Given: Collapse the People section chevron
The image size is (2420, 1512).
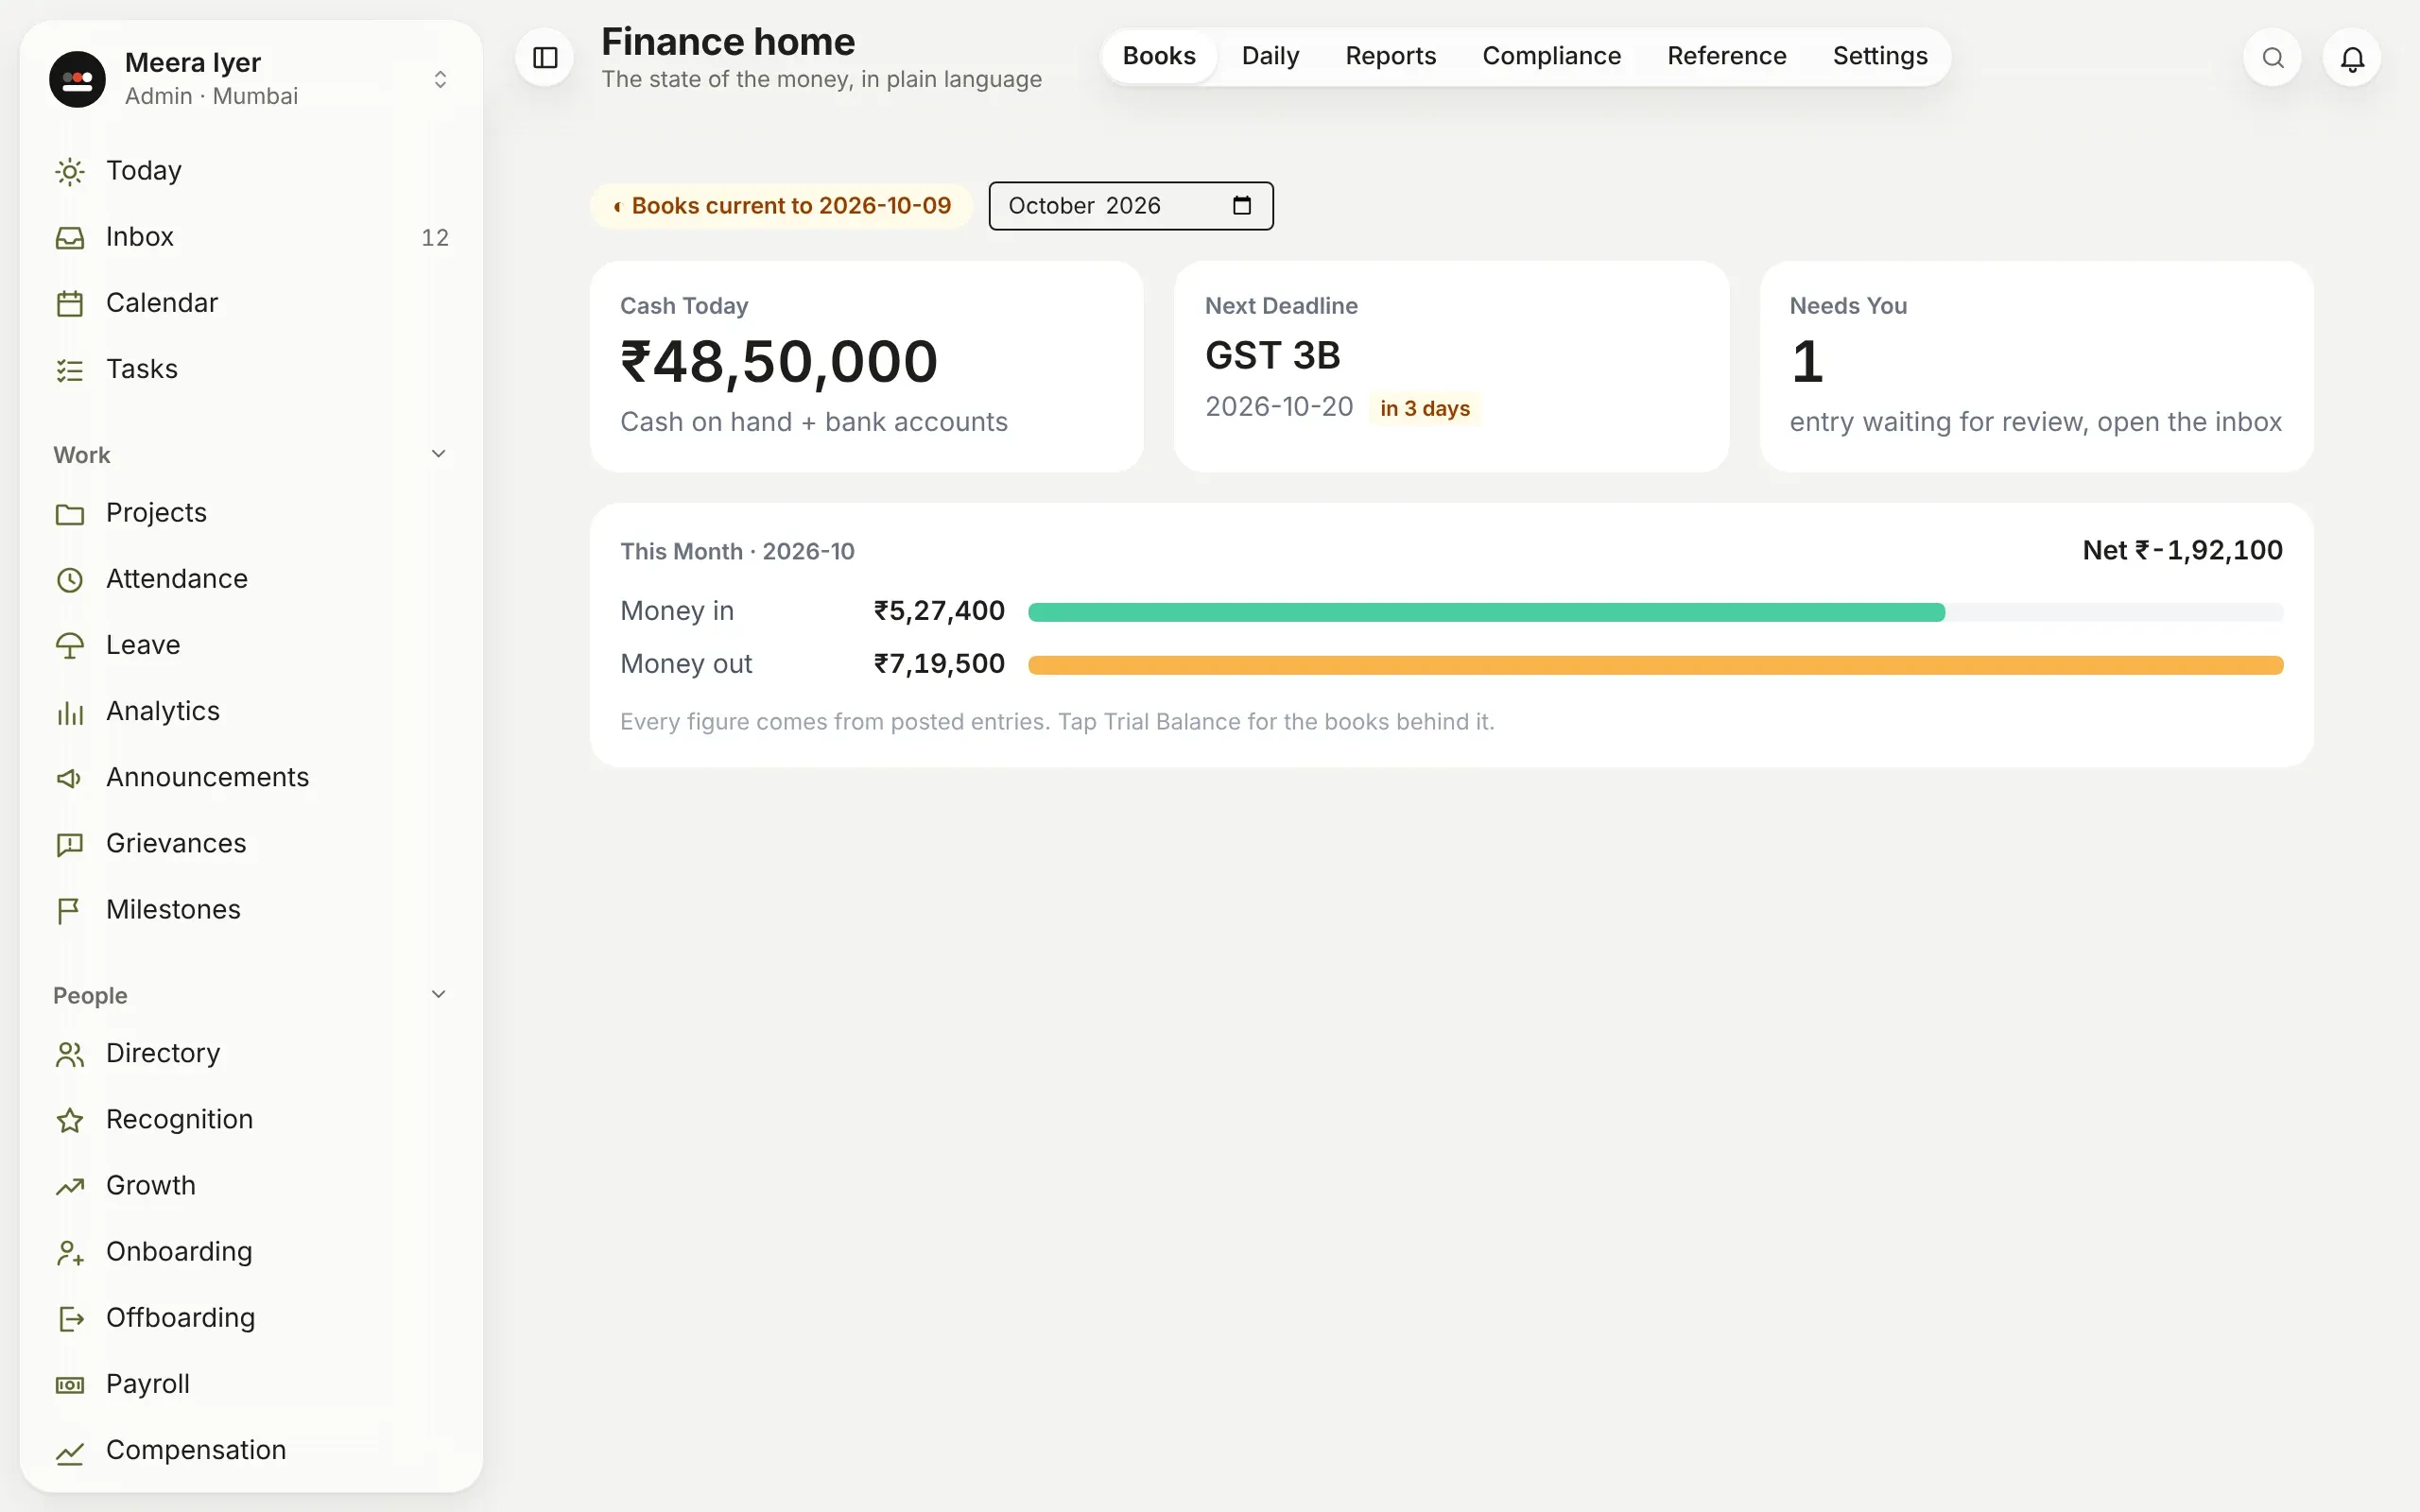Looking at the screenshot, I should 438,994.
